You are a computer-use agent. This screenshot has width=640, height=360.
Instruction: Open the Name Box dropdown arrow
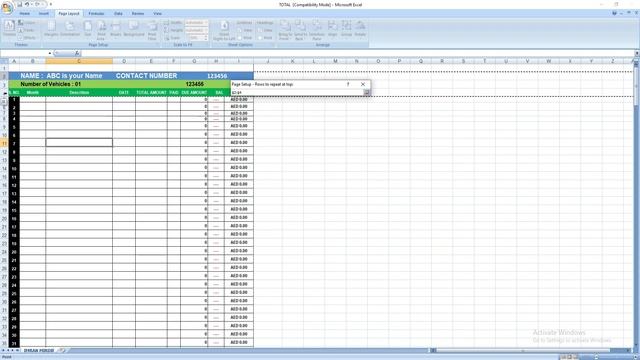50,53
